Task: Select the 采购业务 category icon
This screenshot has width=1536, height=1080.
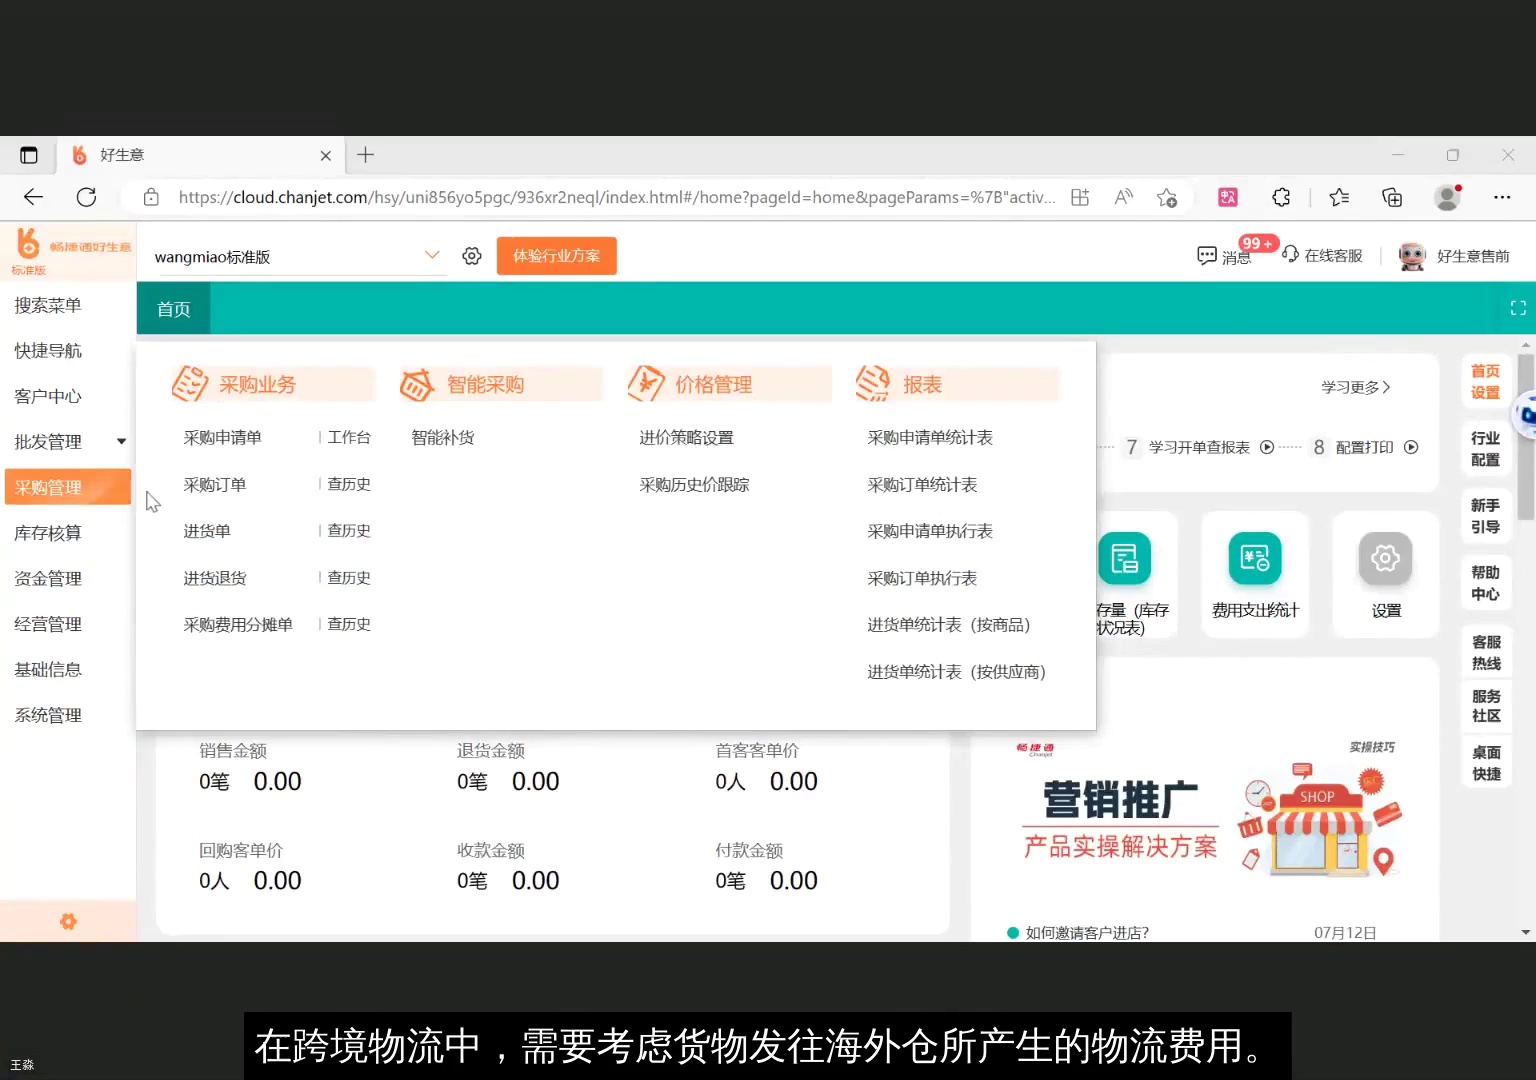Action: click(x=191, y=383)
